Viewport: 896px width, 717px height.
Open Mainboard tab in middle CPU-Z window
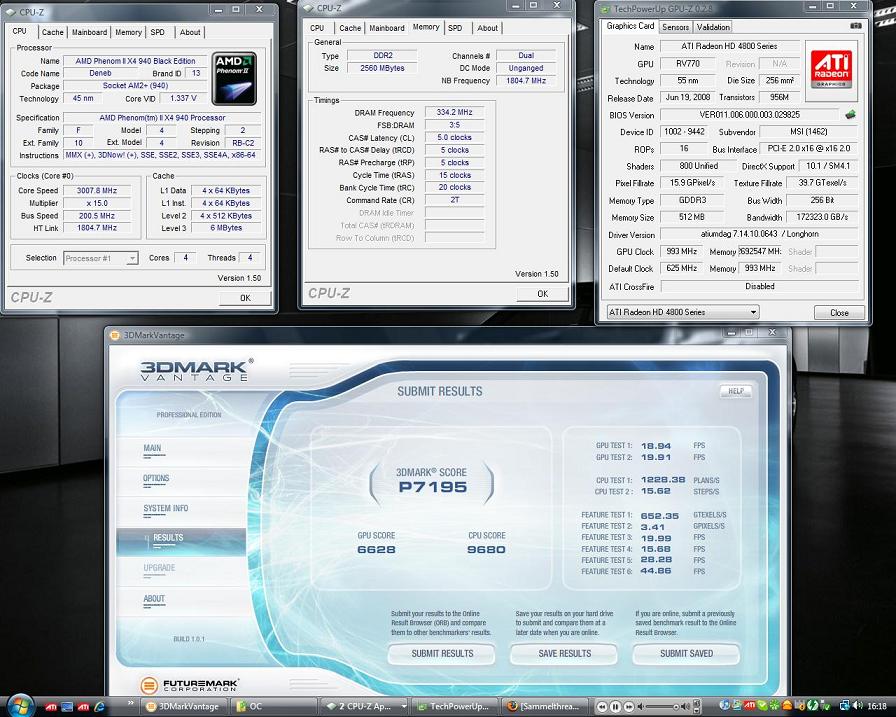pos(387,28)
